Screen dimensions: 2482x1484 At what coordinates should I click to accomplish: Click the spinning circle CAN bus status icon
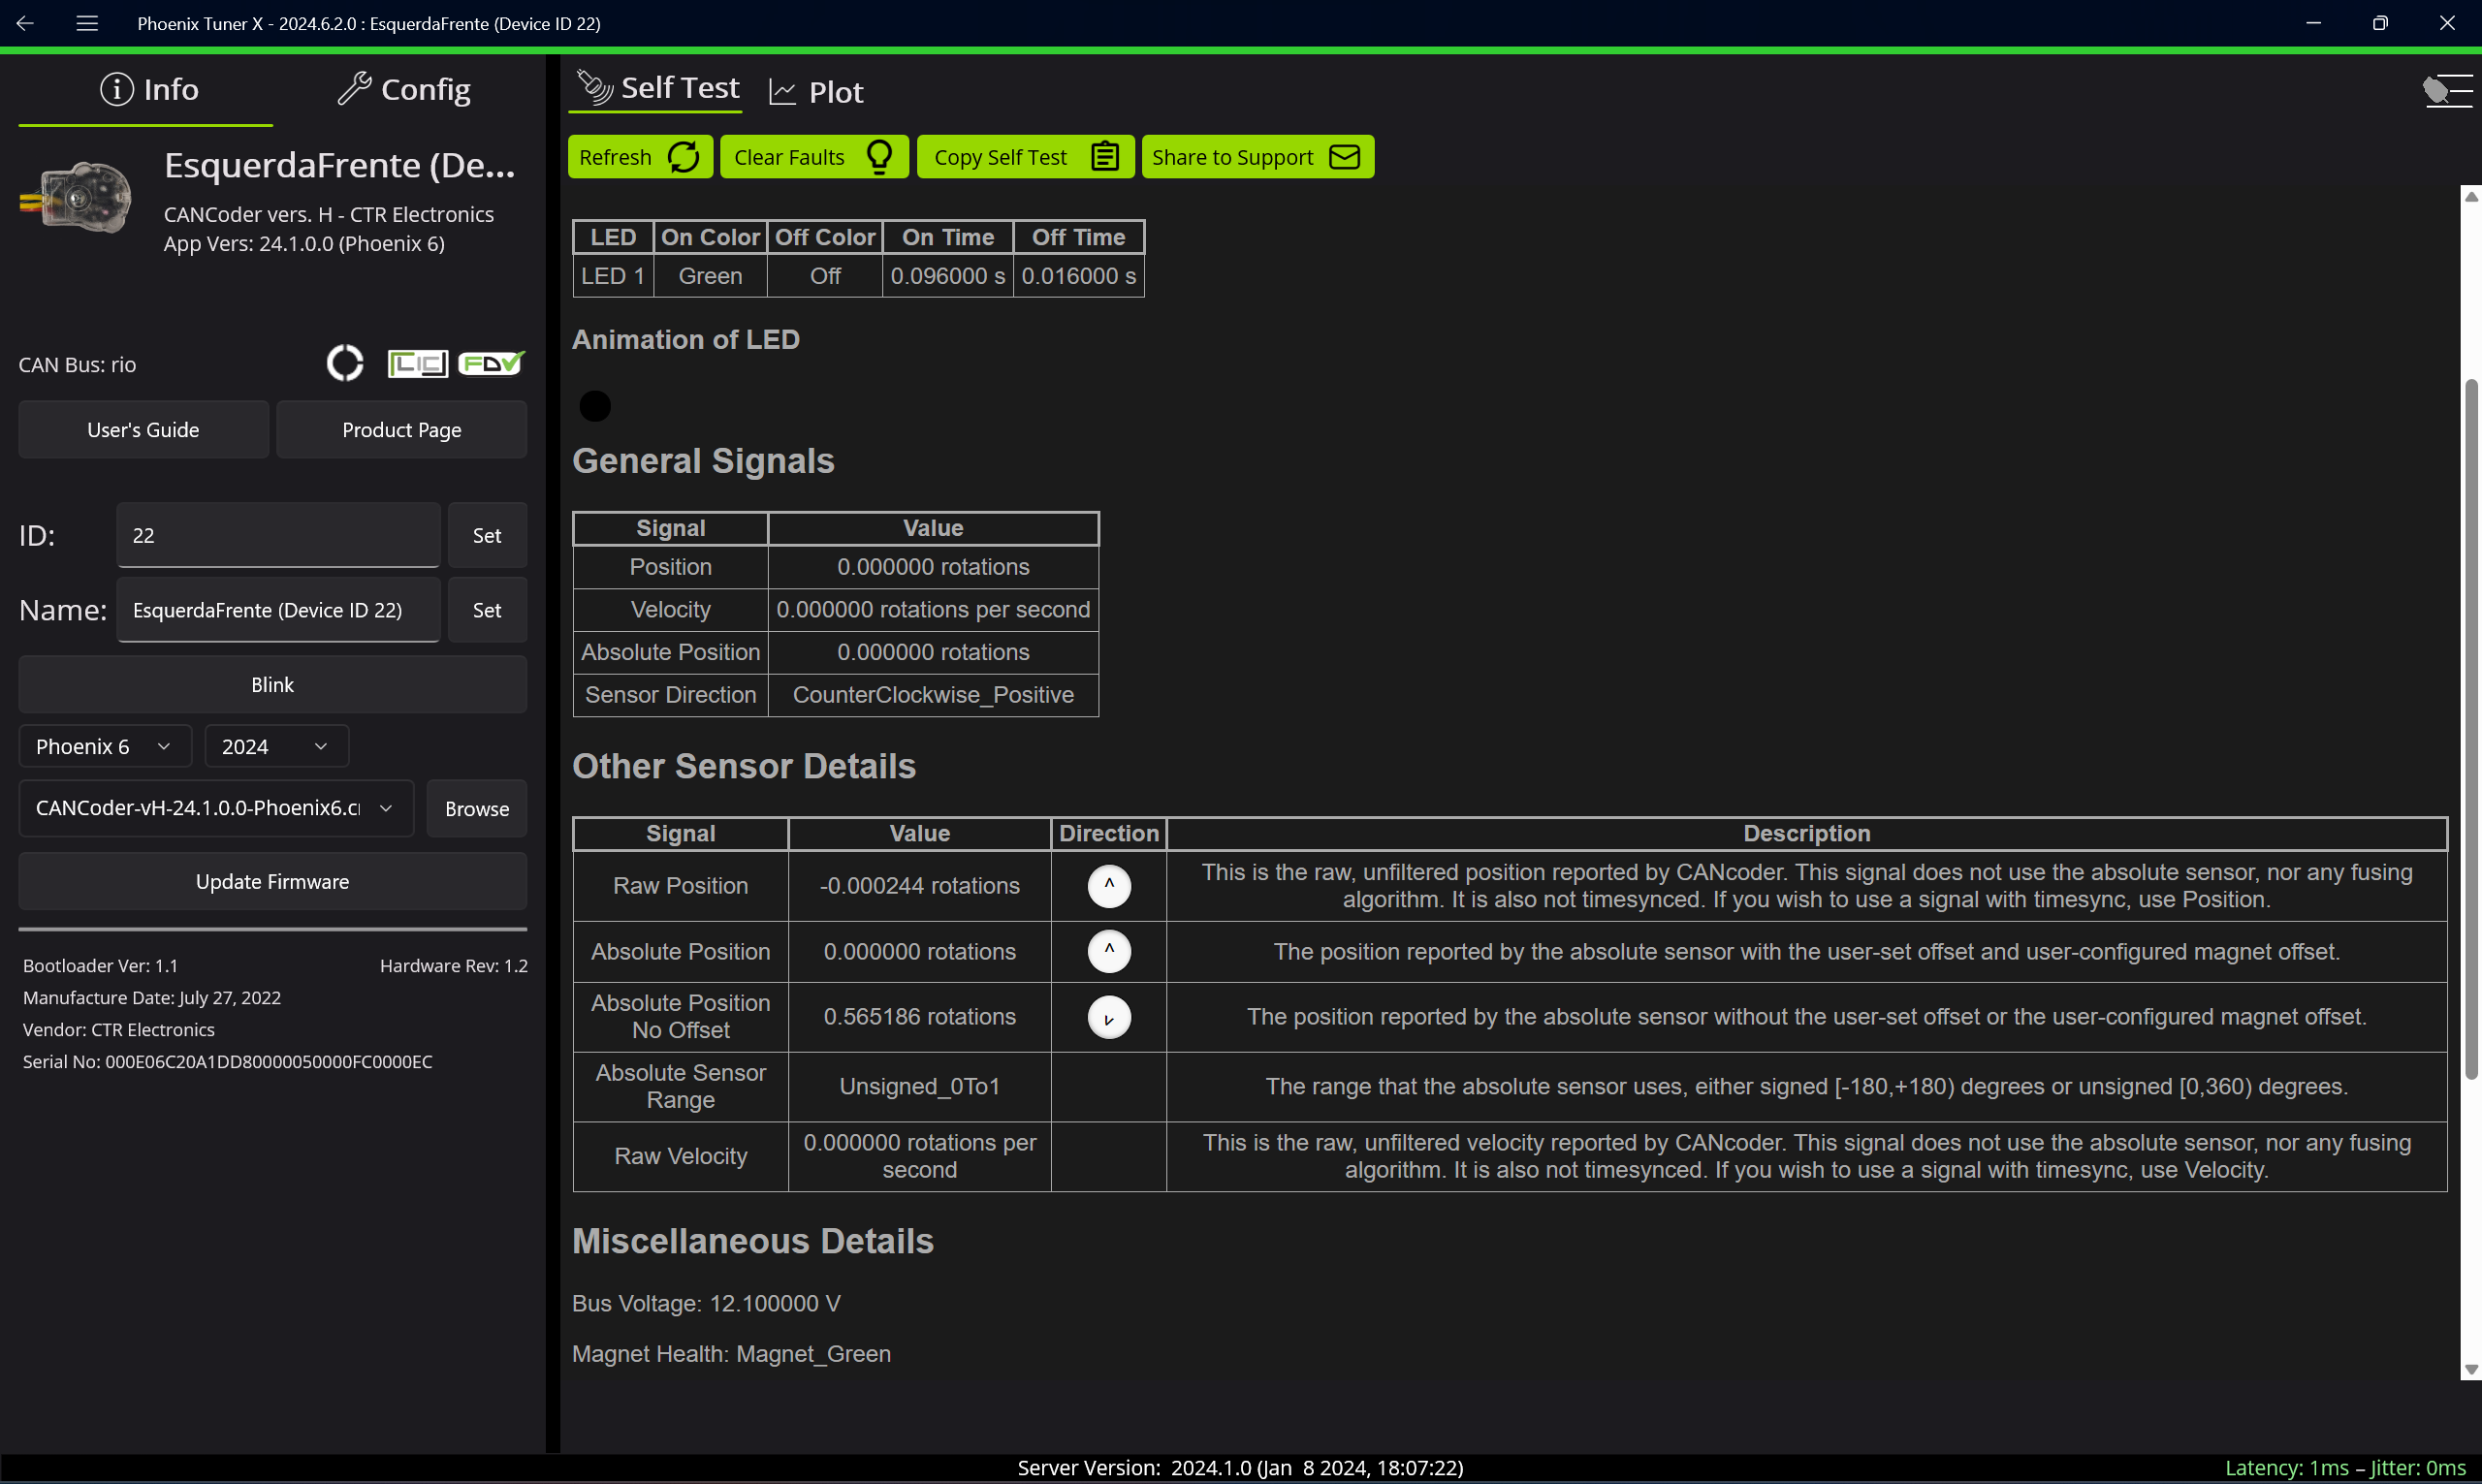[x=345, y=363]
